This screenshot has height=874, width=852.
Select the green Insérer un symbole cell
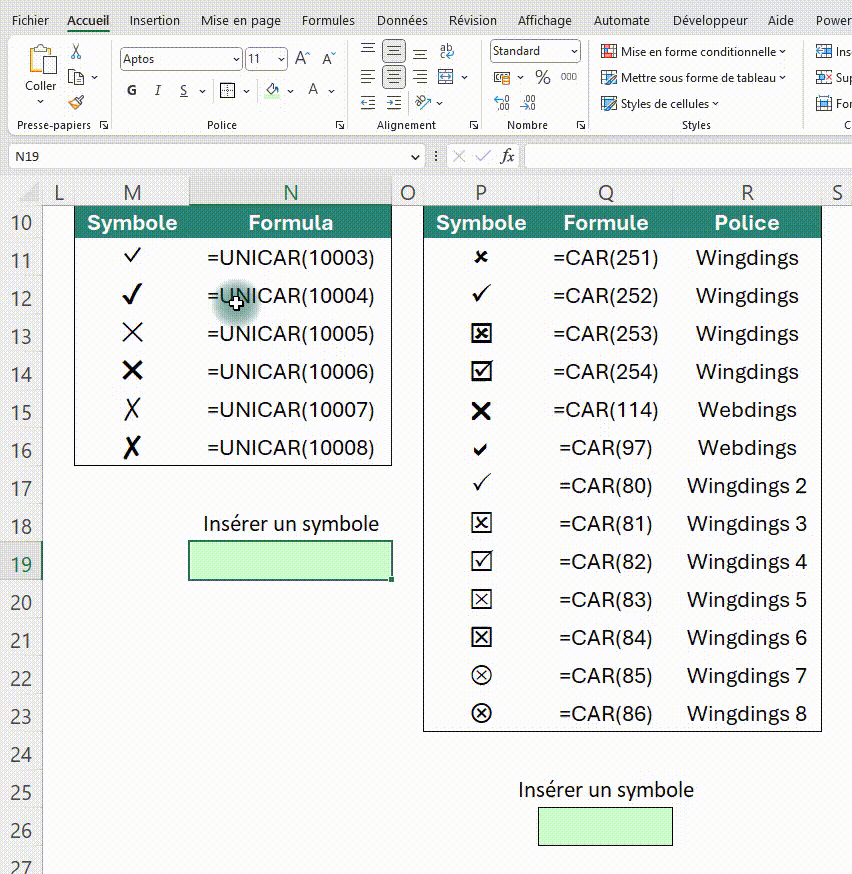289,560
